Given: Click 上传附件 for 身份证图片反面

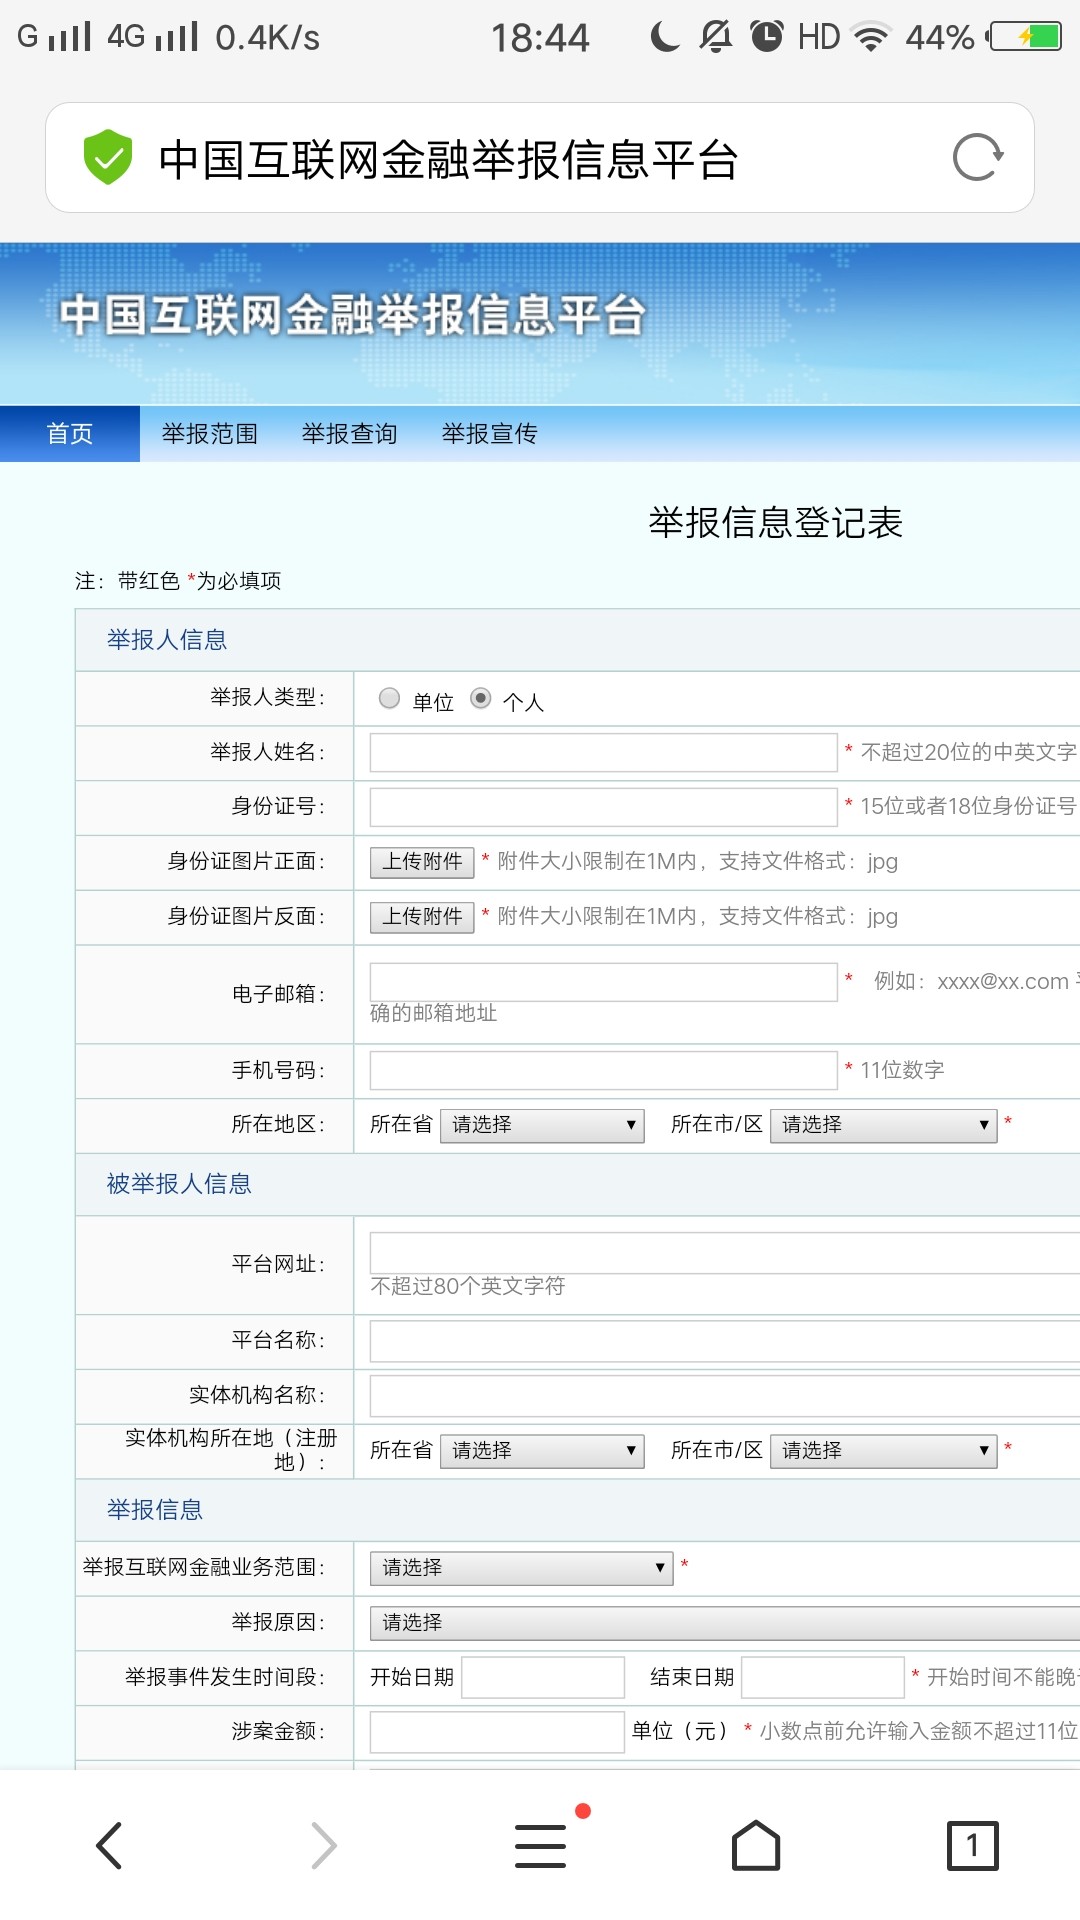Looking at the screenshot, I should click(422, 917).
